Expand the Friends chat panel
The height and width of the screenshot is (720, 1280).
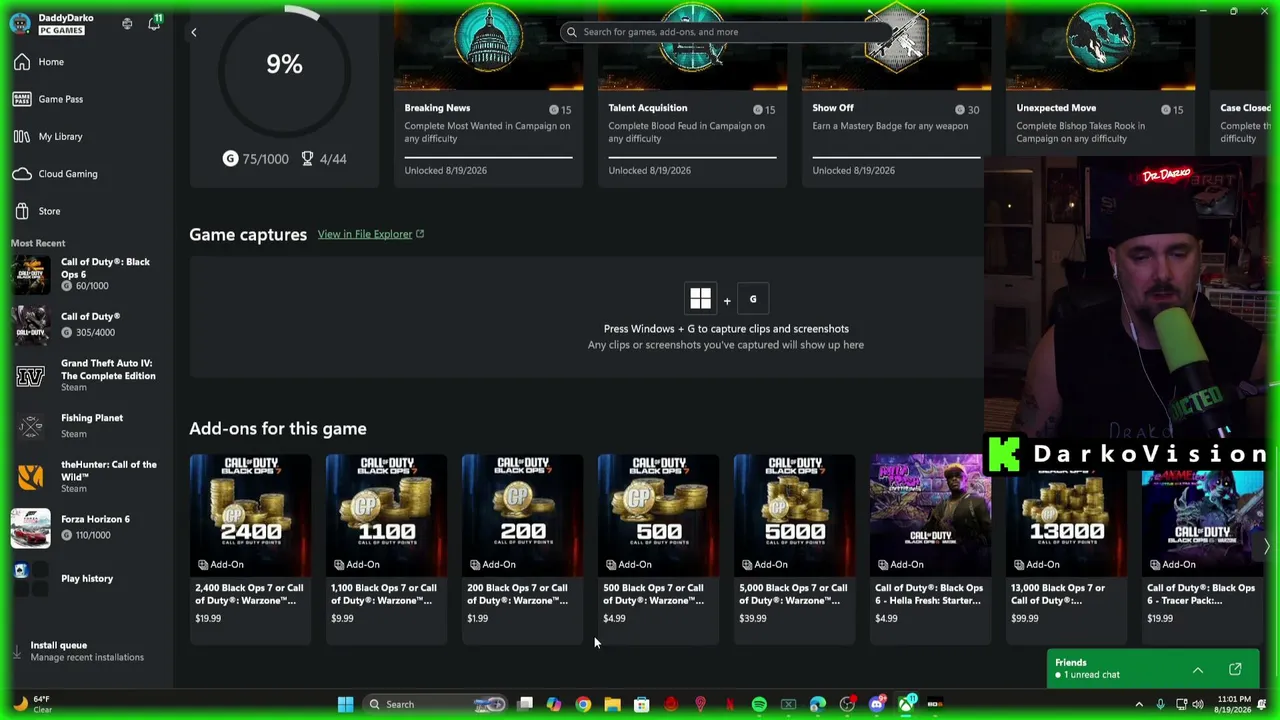coord(1198,669)
